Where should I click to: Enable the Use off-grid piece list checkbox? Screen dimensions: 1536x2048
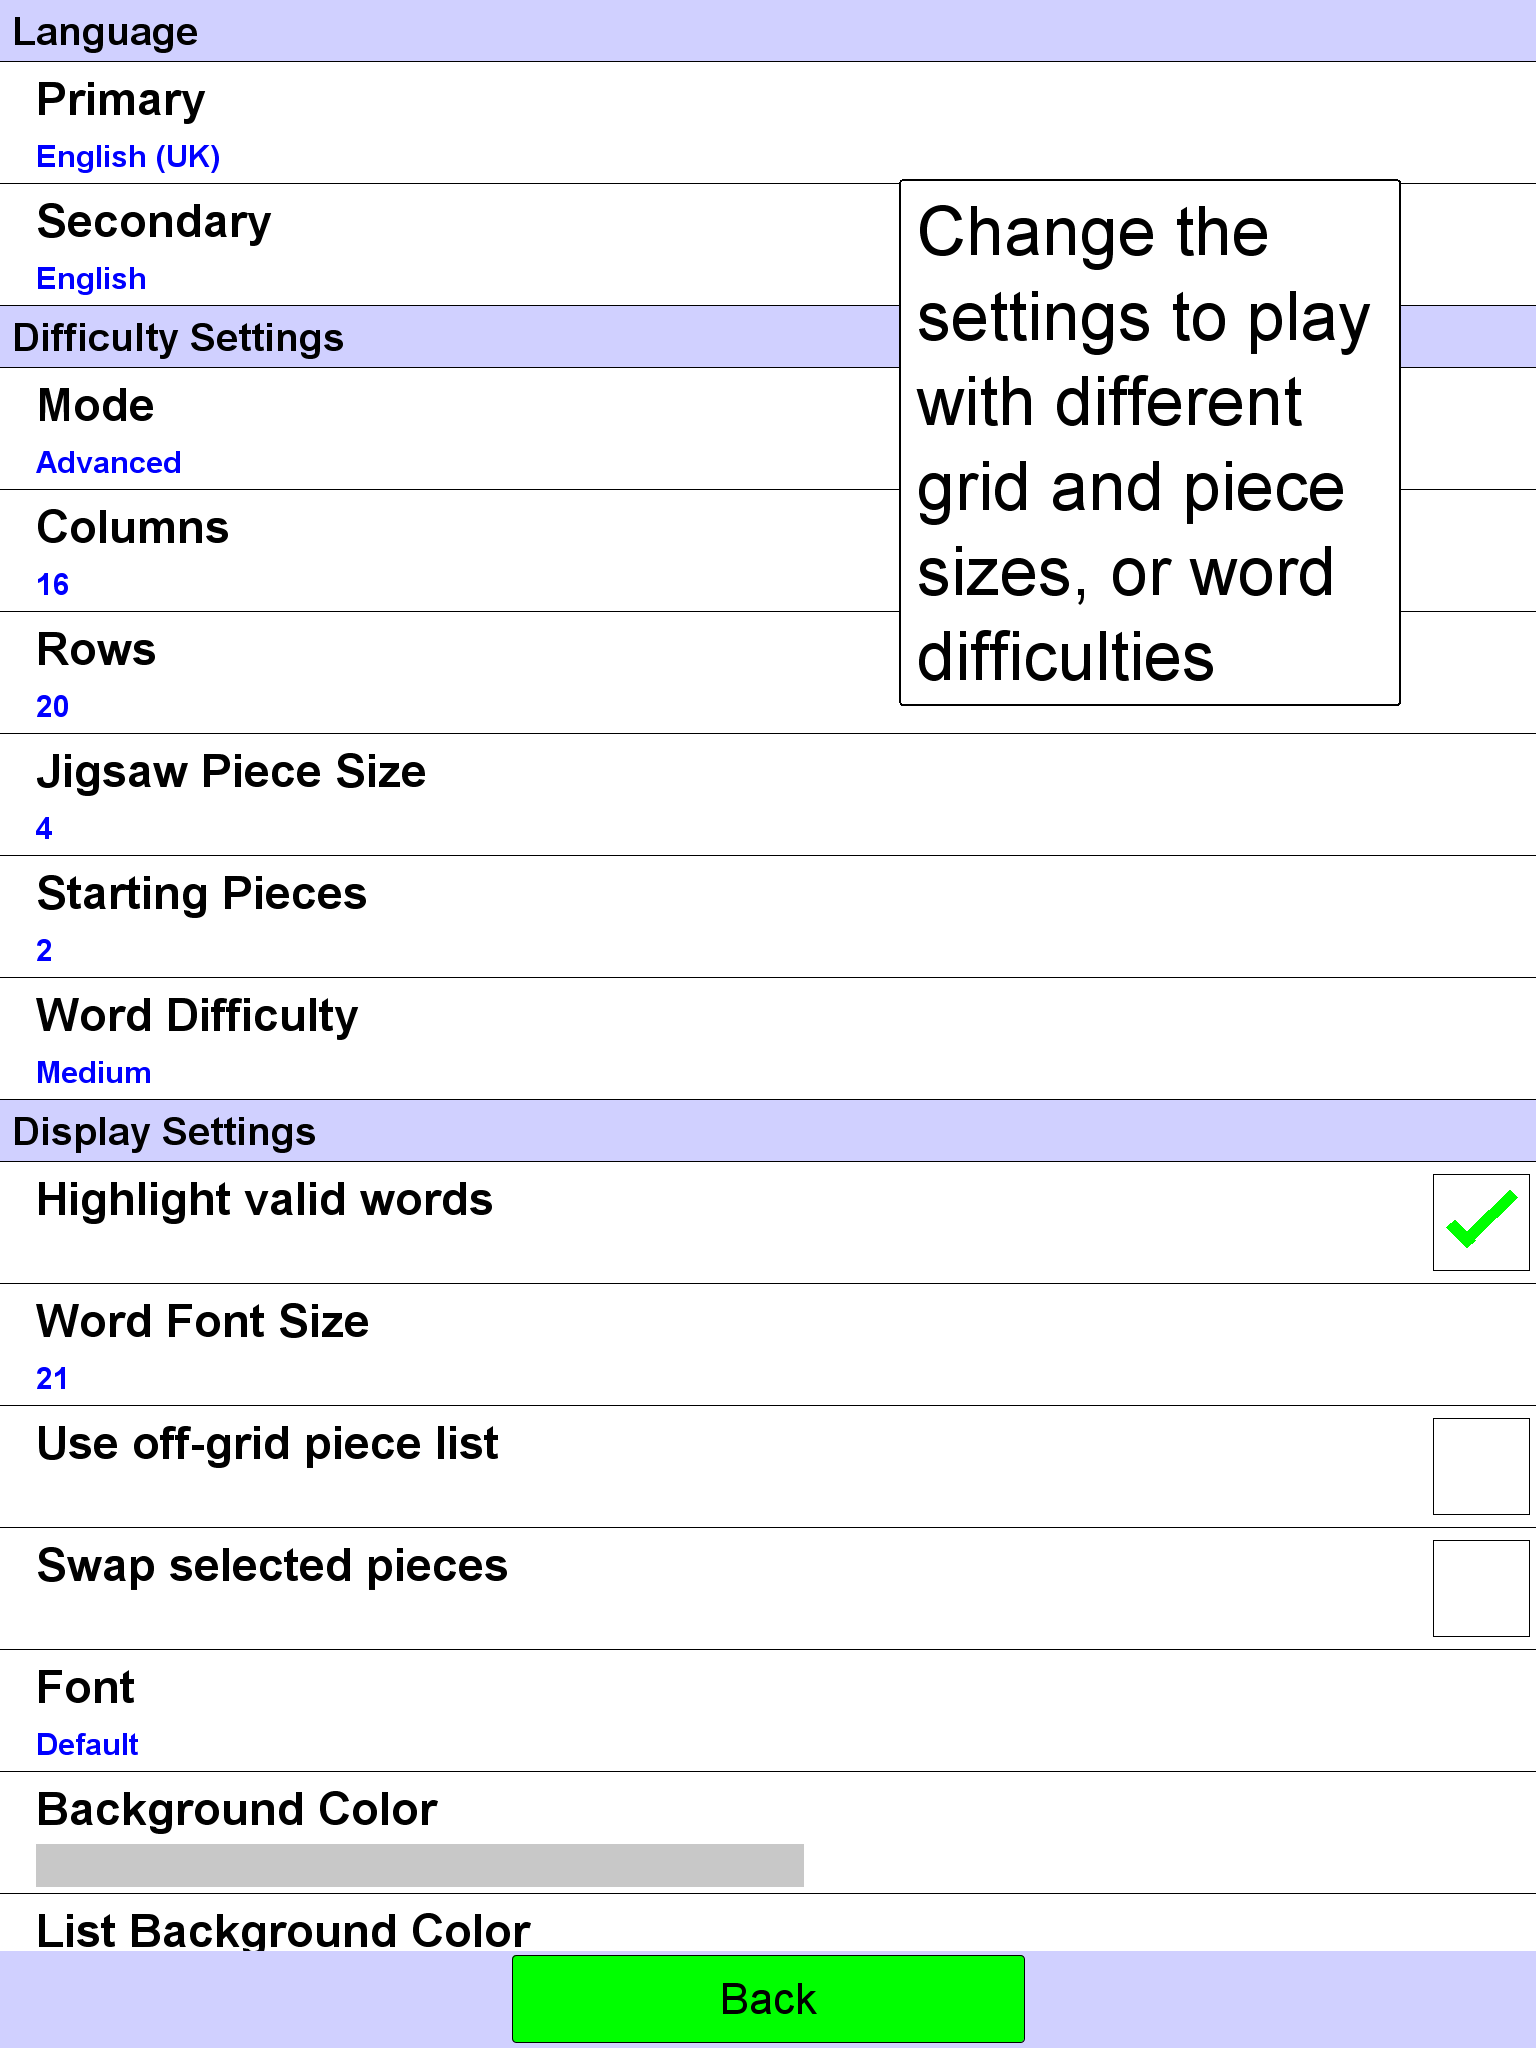(x=1480, y=1466)
